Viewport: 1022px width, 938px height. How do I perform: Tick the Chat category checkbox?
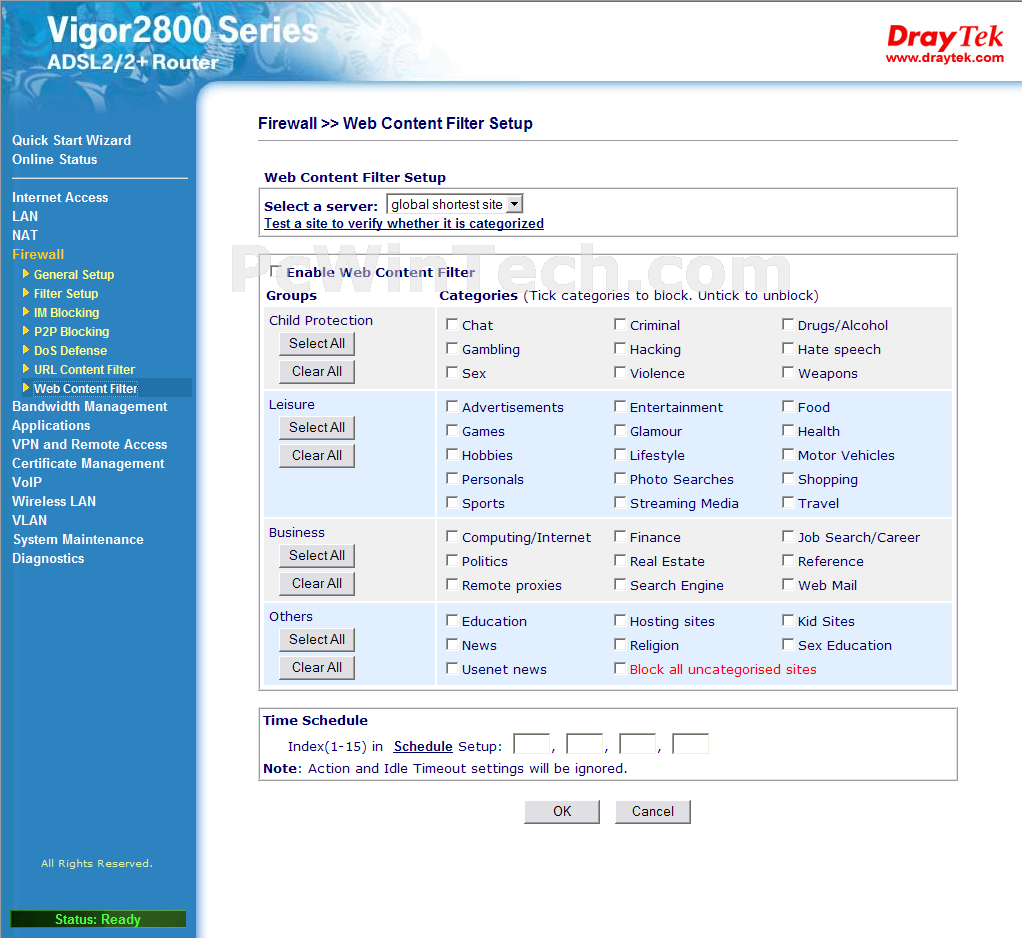click(452, 324)
